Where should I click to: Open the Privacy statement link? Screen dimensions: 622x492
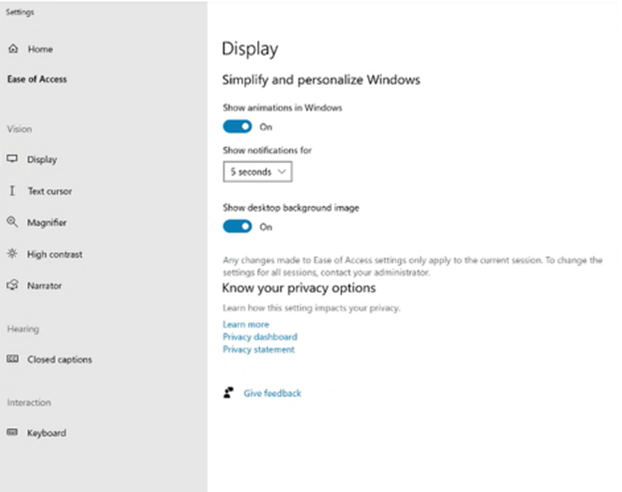[258, 350]
